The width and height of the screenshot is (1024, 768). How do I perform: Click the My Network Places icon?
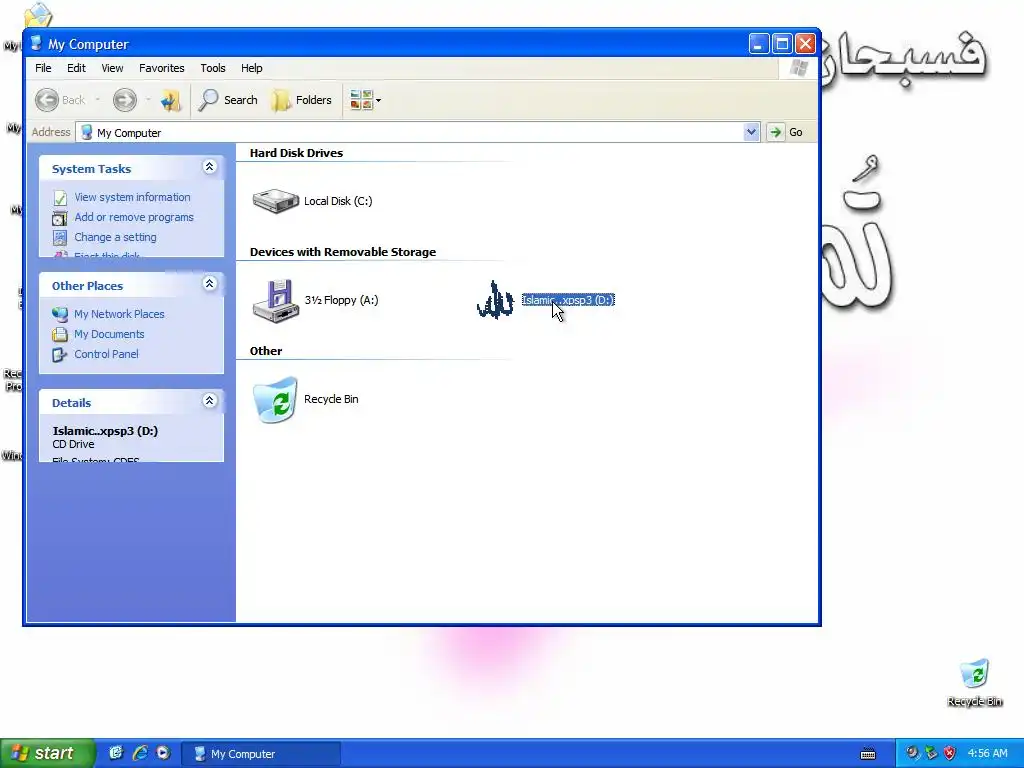[60, 315]
